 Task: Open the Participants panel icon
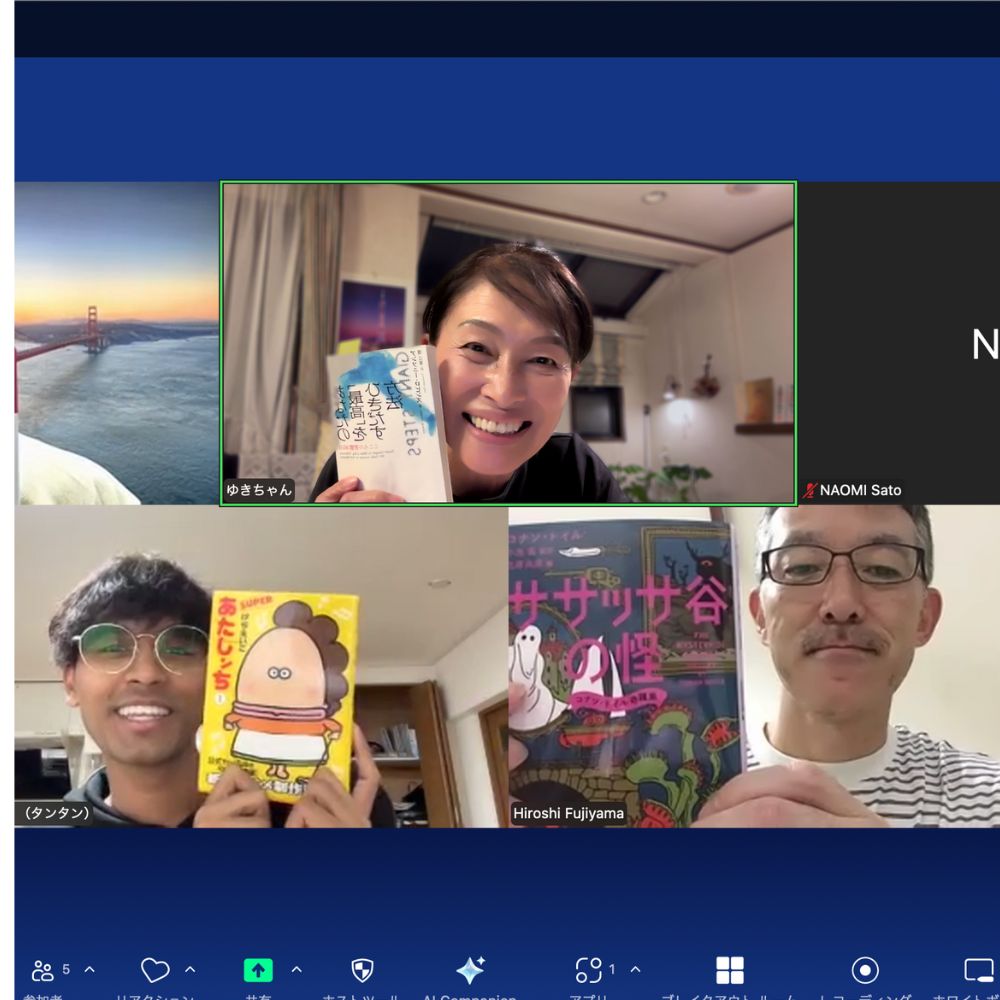pyautogui.click(x=43, y=970)
